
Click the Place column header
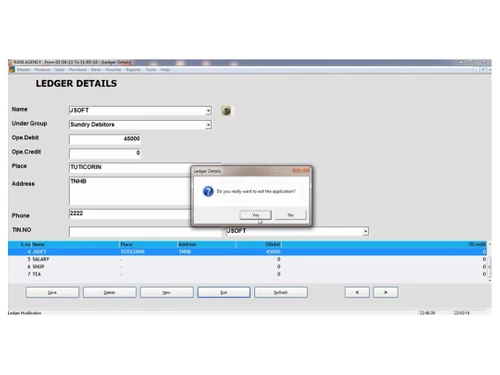[148, 244]
